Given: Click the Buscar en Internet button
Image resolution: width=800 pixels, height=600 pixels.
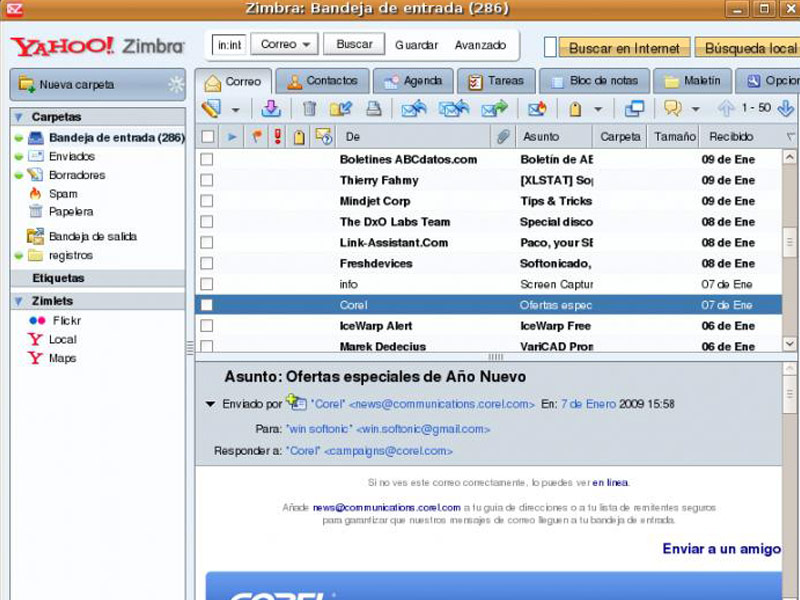Looking at the screenshot, I should pos(624,48).
